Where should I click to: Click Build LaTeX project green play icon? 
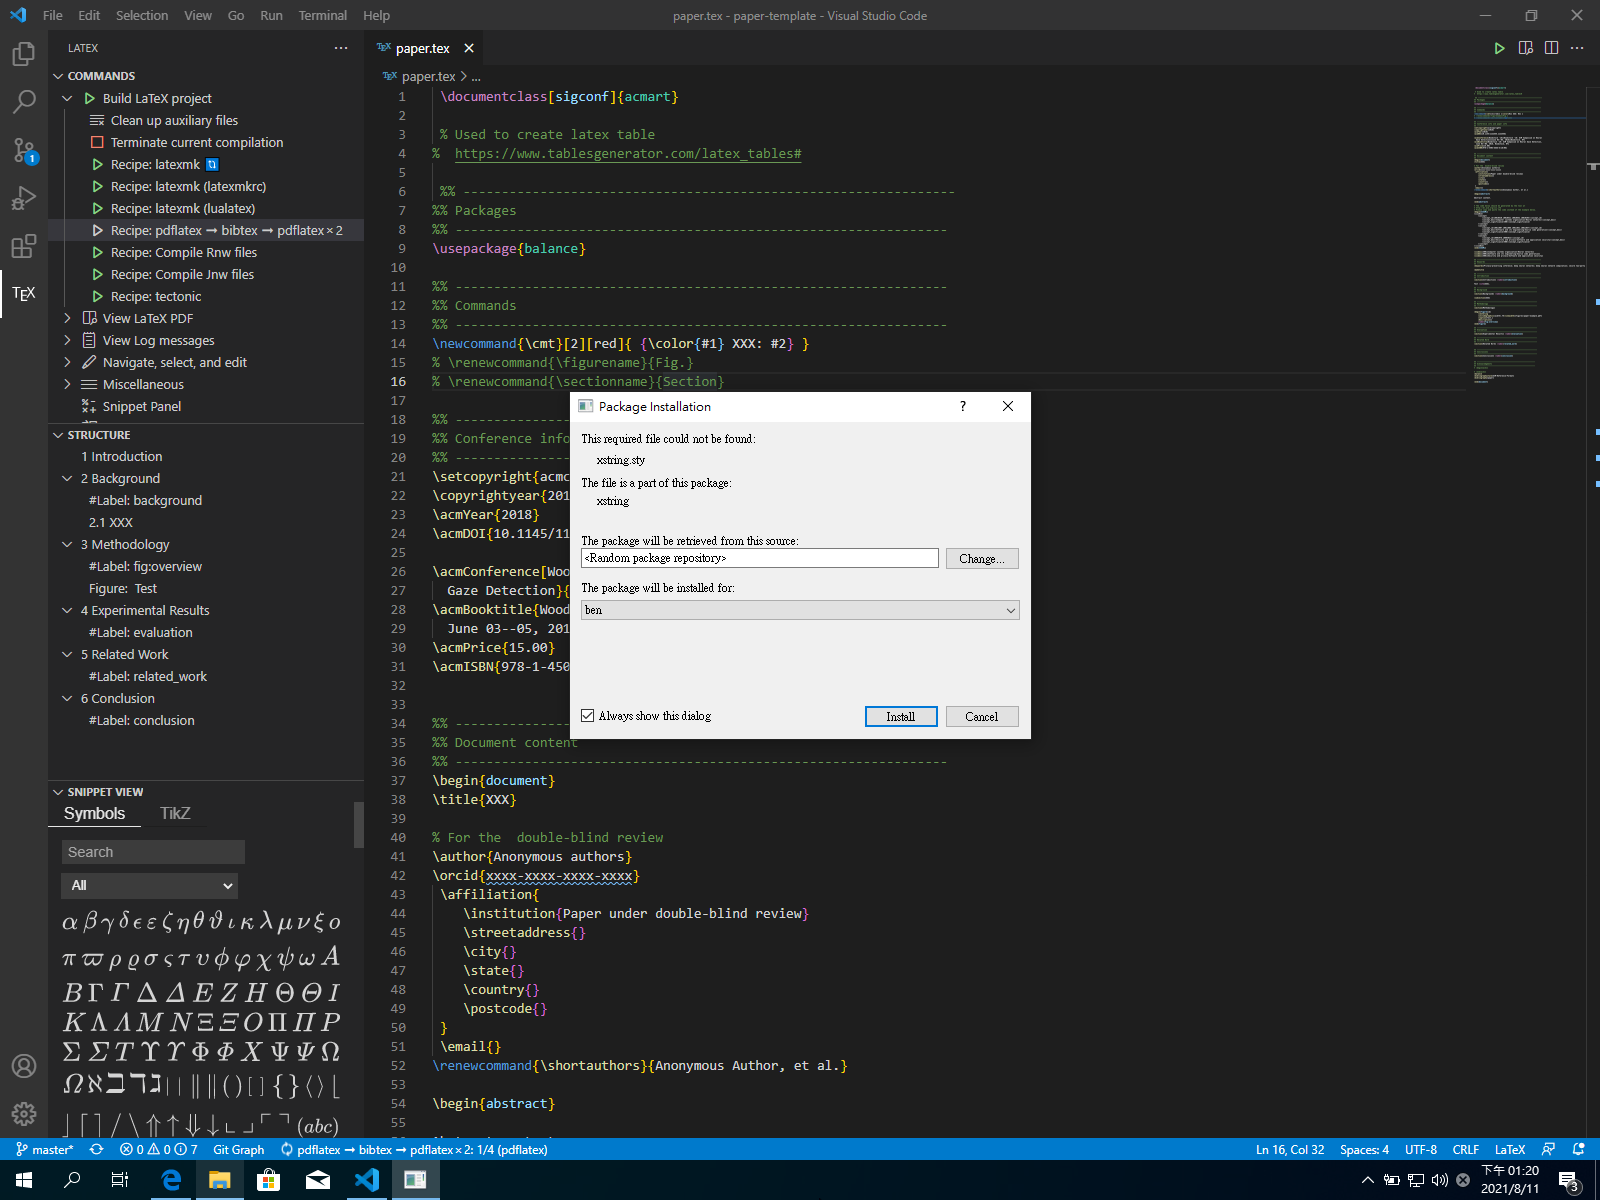pyautogui.click(x=90, y=98)
